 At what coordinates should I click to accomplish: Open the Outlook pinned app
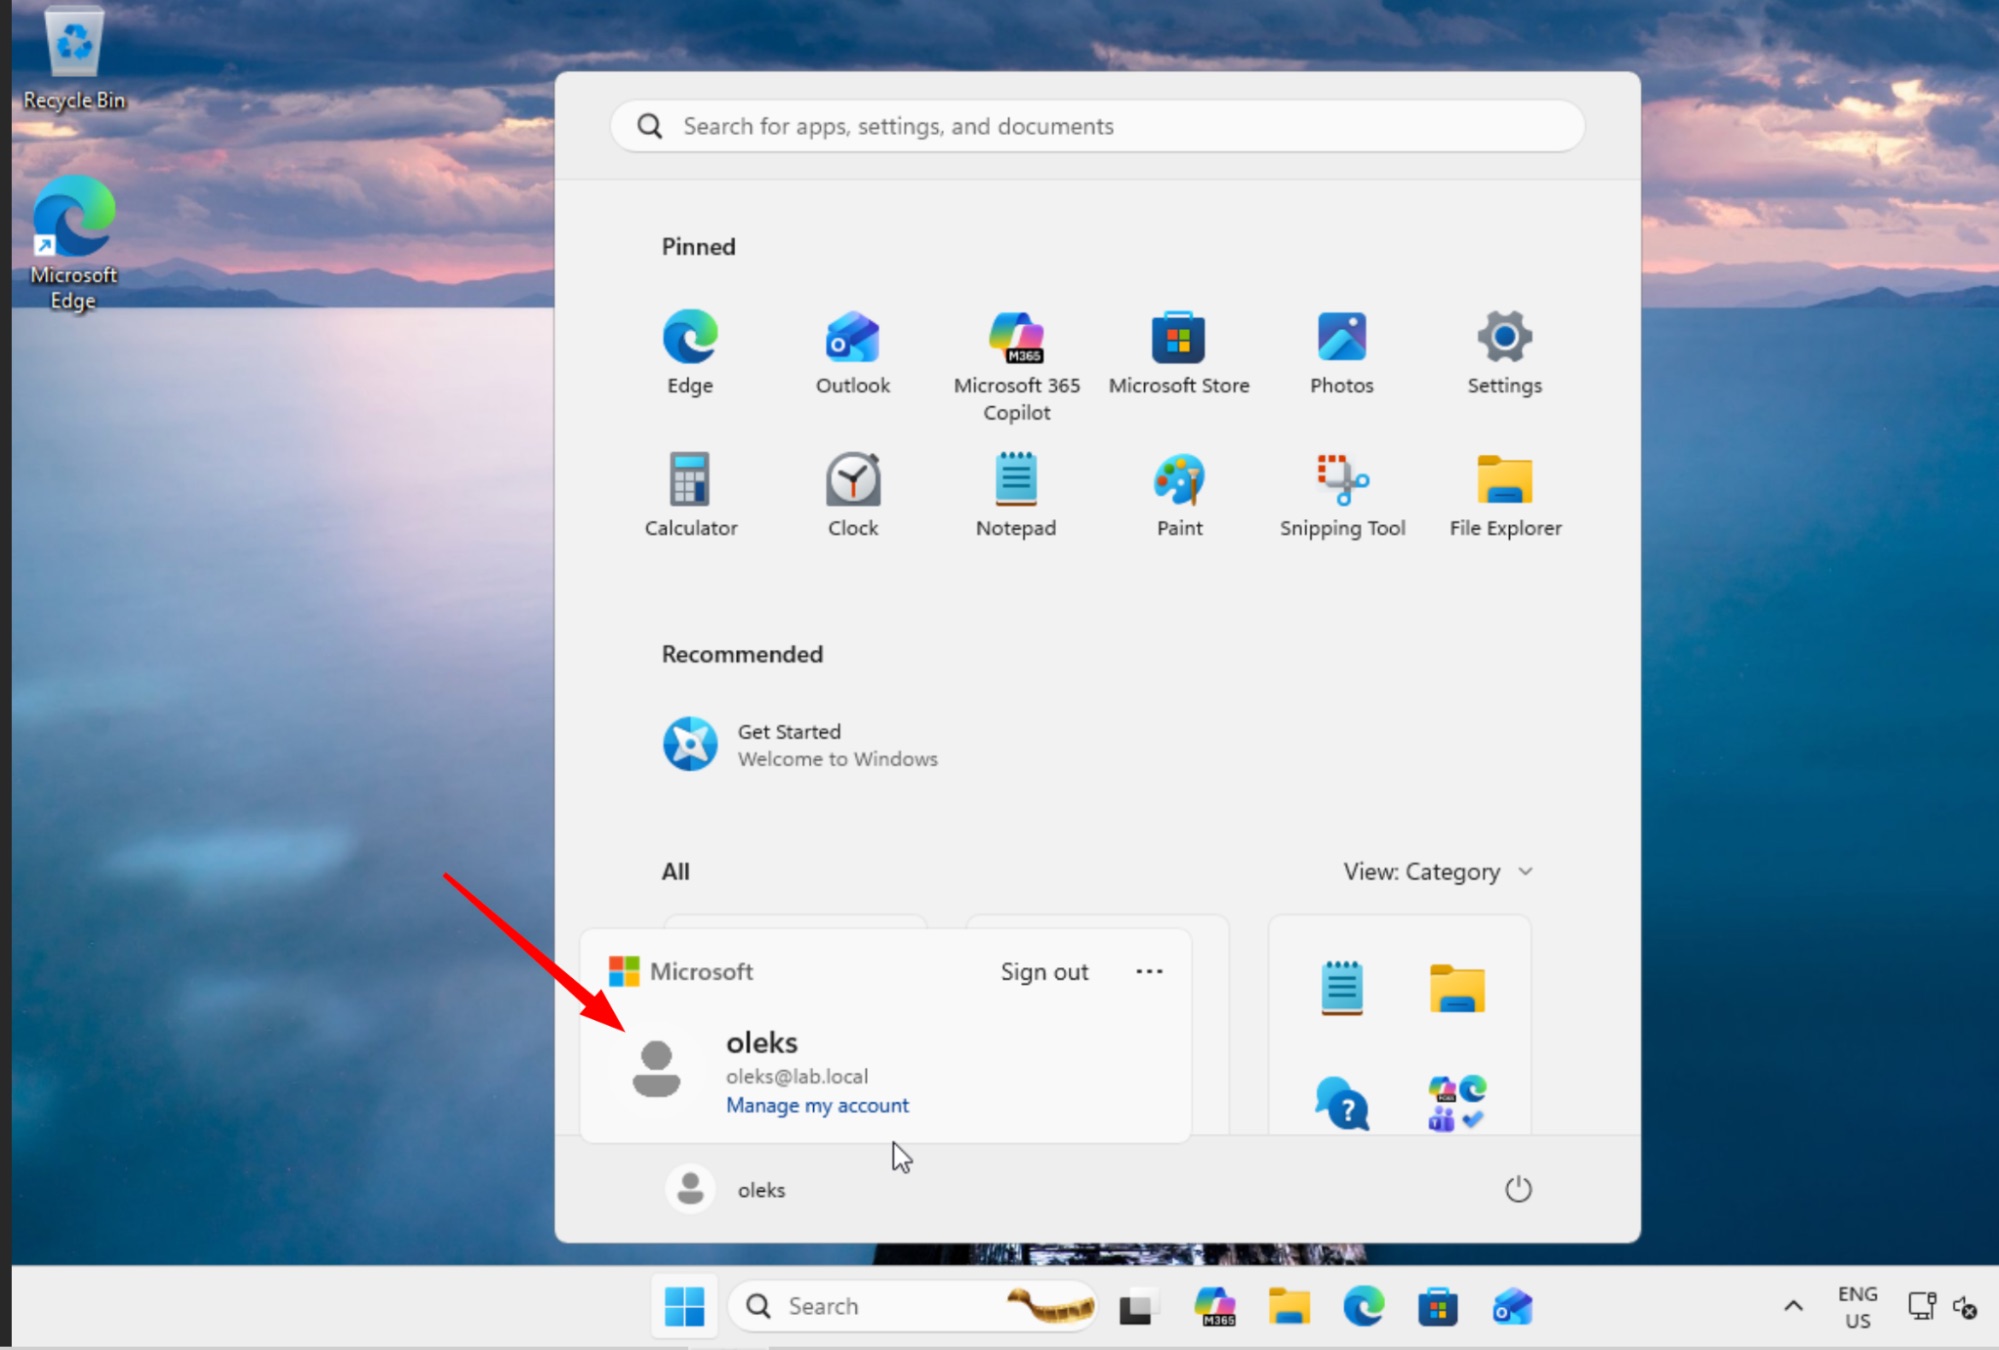pyautogui.click(x=852, y=352)
